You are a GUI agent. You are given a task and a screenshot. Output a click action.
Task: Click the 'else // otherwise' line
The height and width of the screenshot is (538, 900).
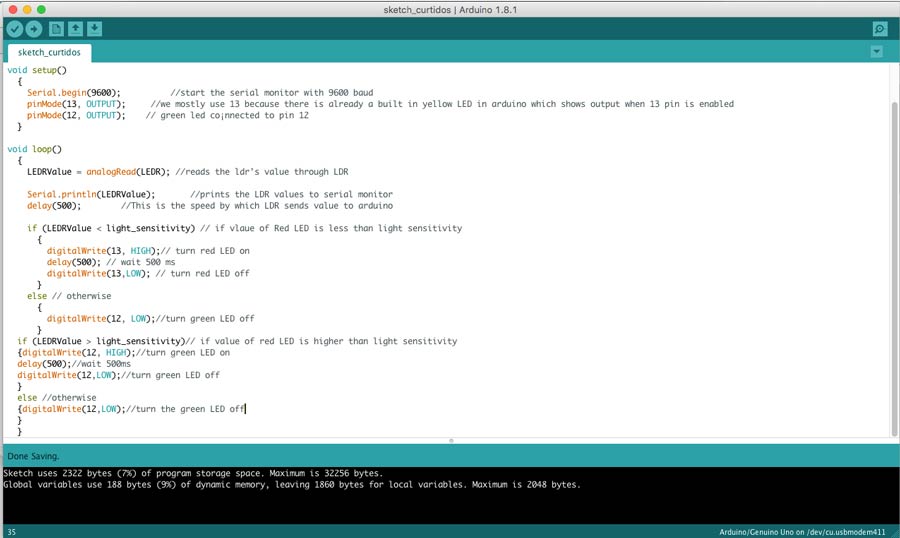tap(69, 296)
